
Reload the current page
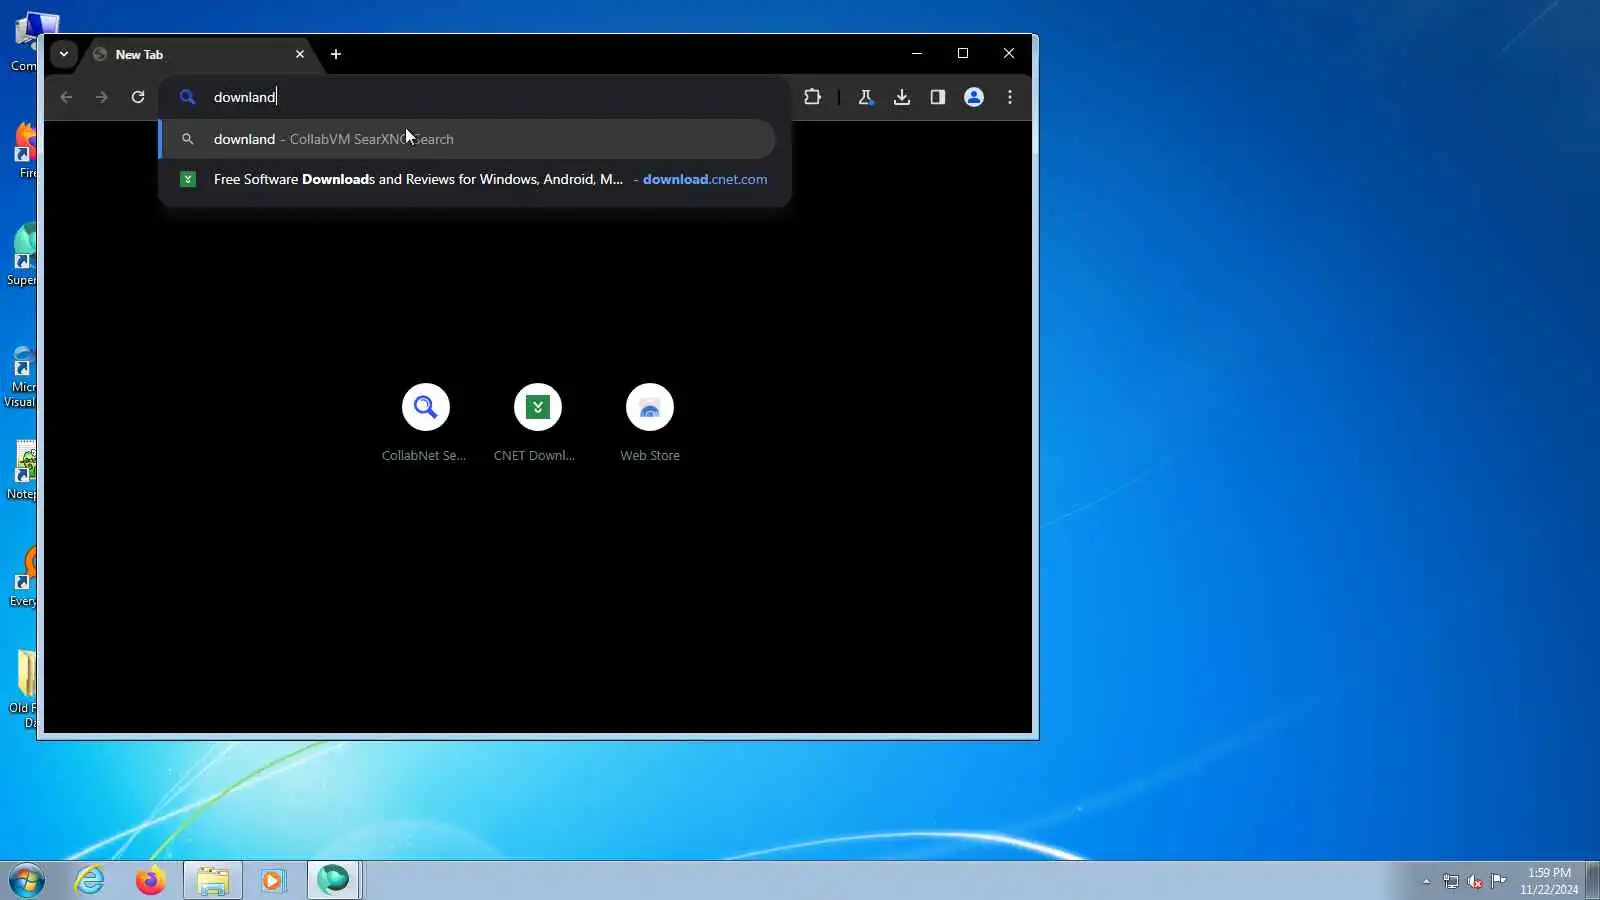point(138,97)
